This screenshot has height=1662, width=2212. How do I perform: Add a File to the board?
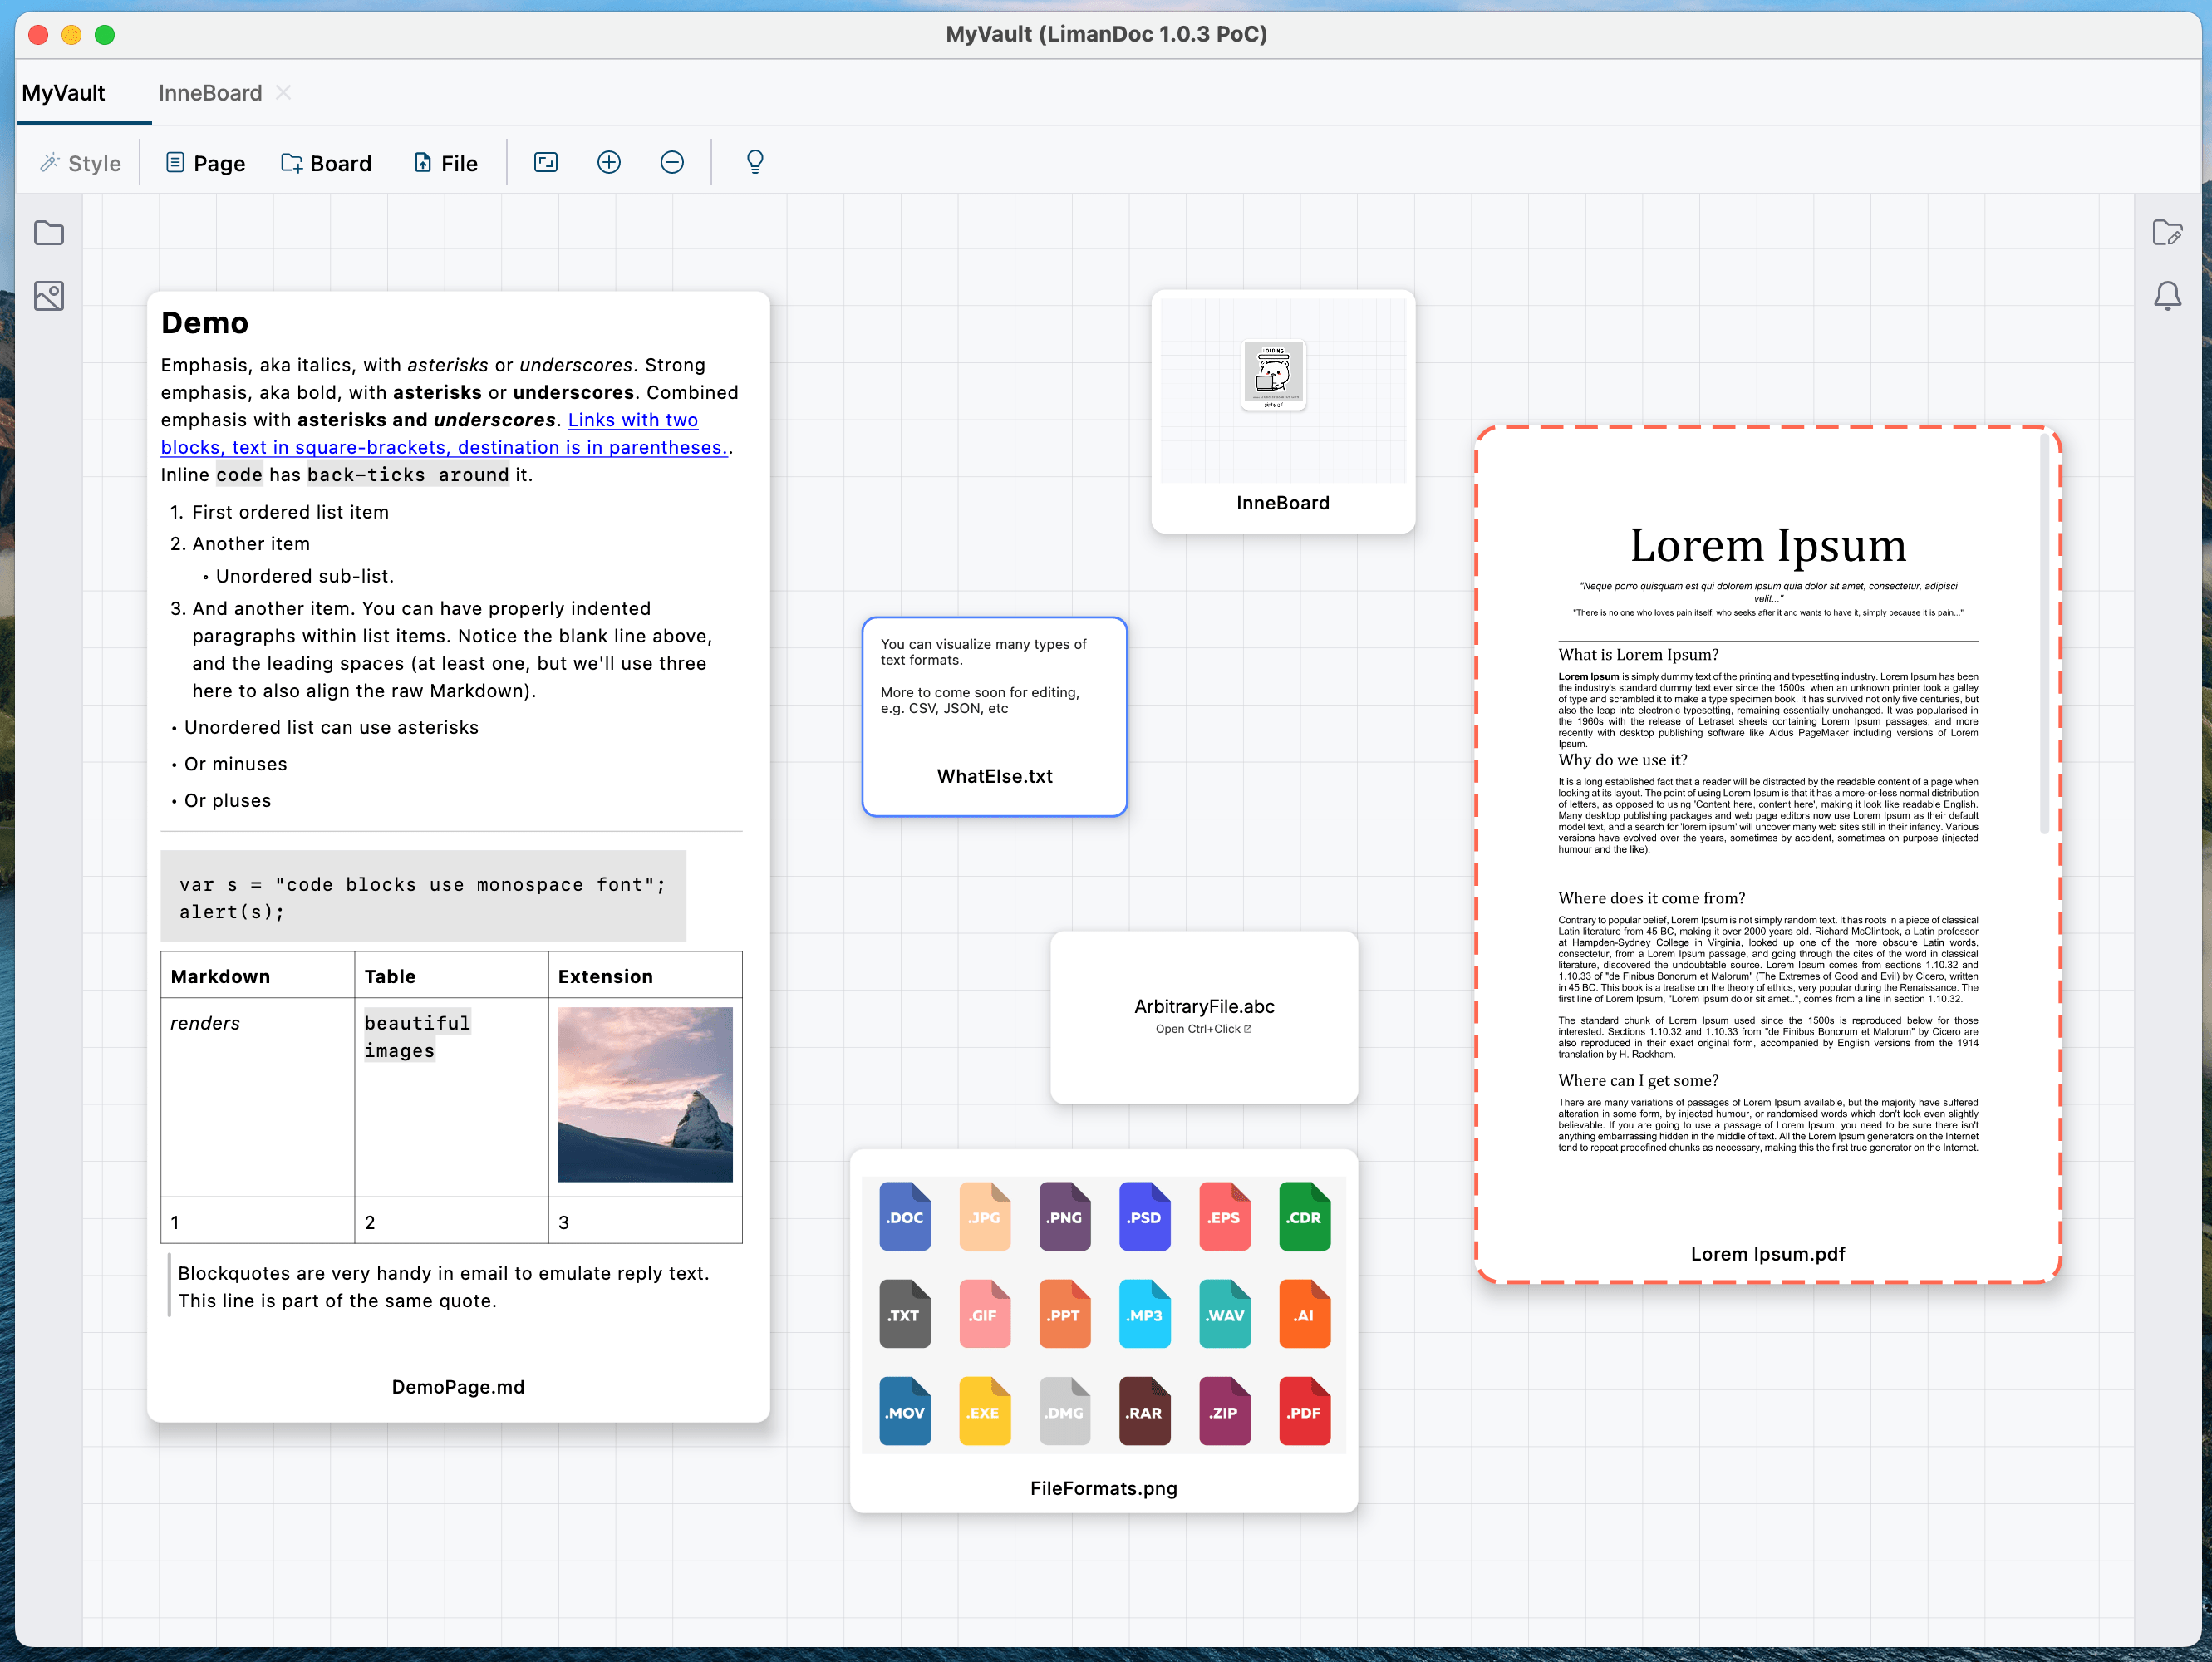[446, 163]
